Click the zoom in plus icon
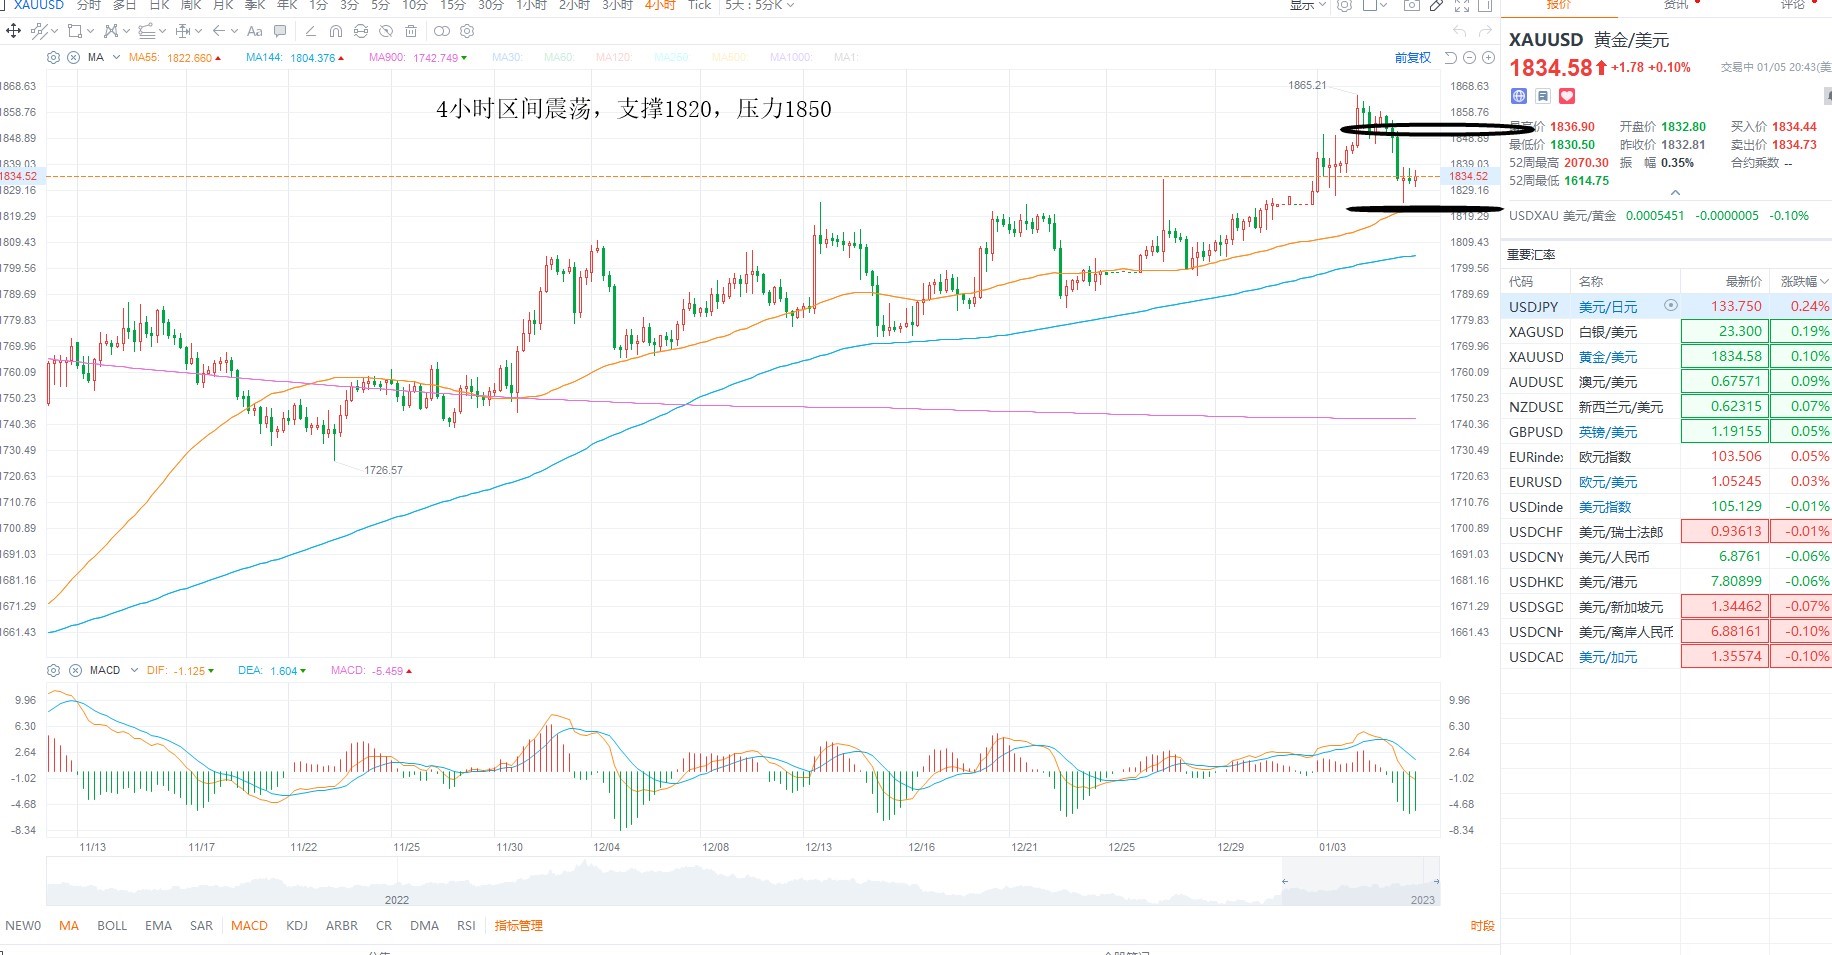The width and height of the screenshot is (1832, 955). [1488, 58]
